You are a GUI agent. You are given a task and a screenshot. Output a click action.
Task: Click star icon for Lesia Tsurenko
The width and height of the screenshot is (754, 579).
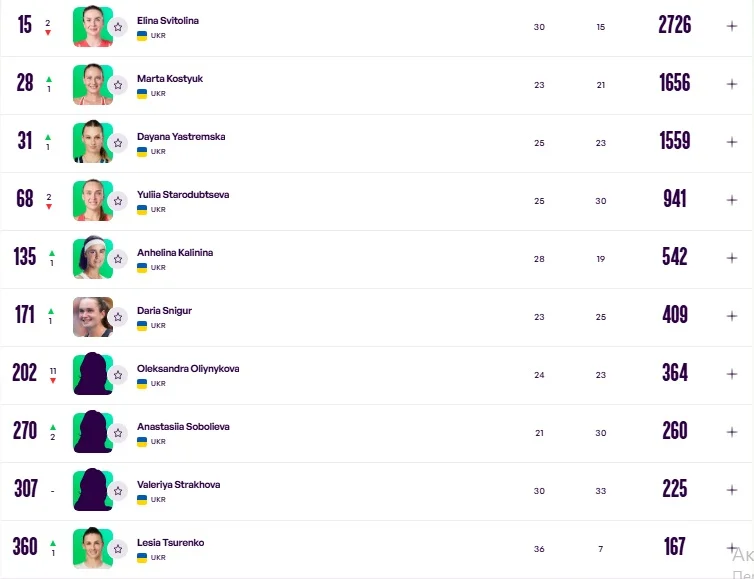click(x=118, y=549)
